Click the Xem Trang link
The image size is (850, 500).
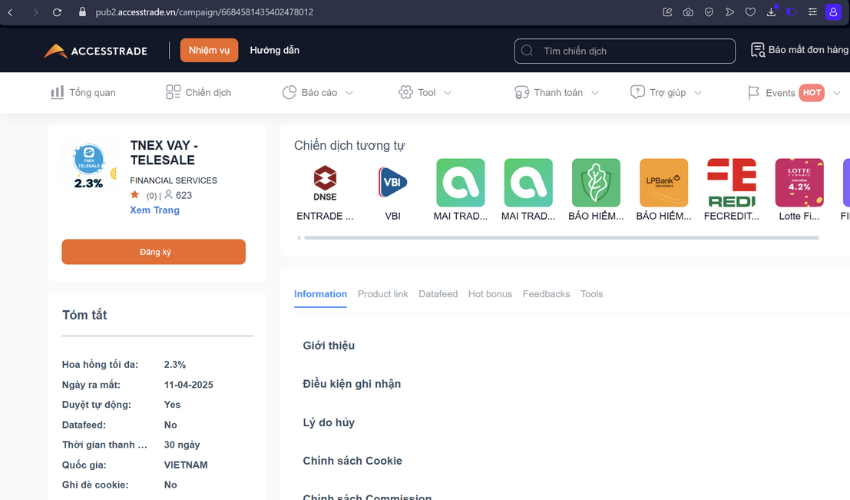[x=154, y=210]
